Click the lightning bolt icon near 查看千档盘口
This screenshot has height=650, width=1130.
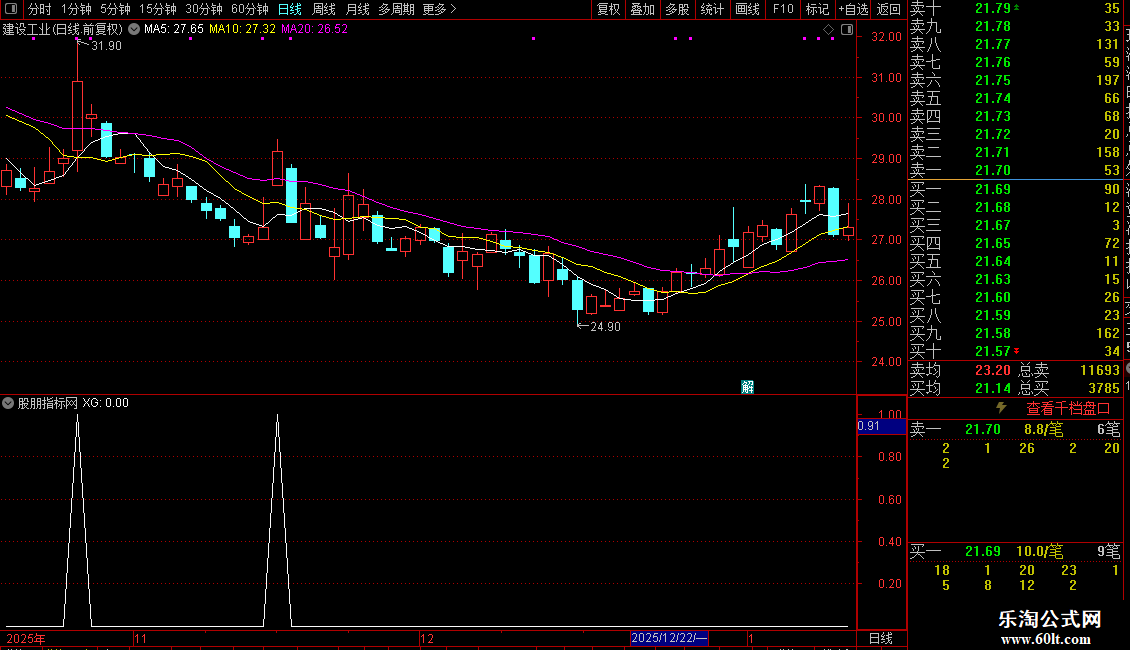[1001, 408]
